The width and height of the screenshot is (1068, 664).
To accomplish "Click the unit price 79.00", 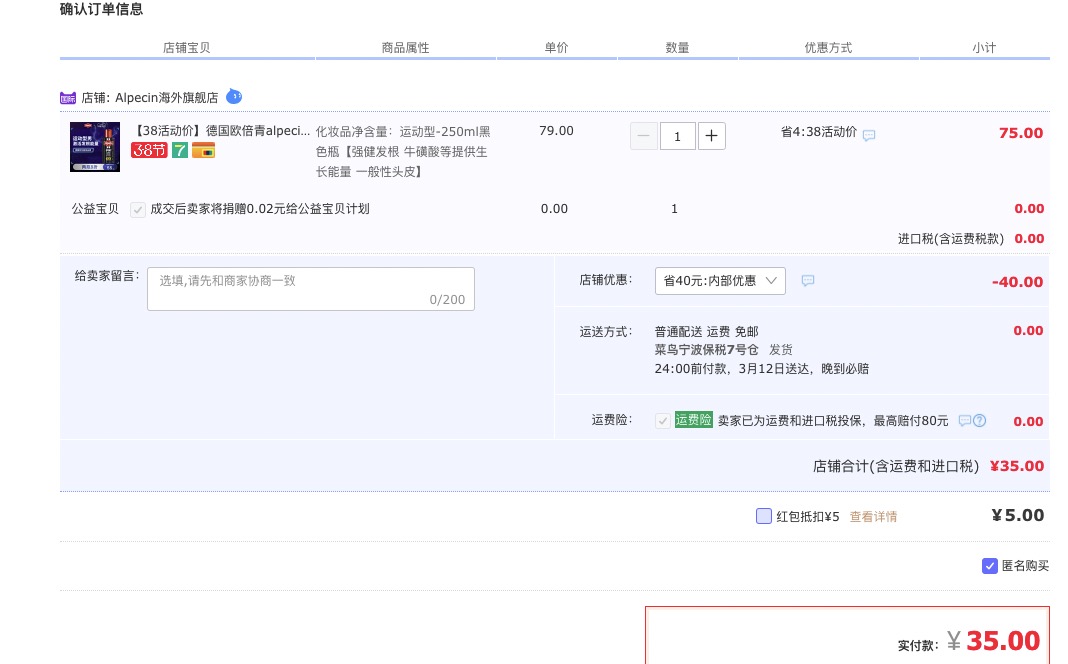I will [x=556, y=131].
